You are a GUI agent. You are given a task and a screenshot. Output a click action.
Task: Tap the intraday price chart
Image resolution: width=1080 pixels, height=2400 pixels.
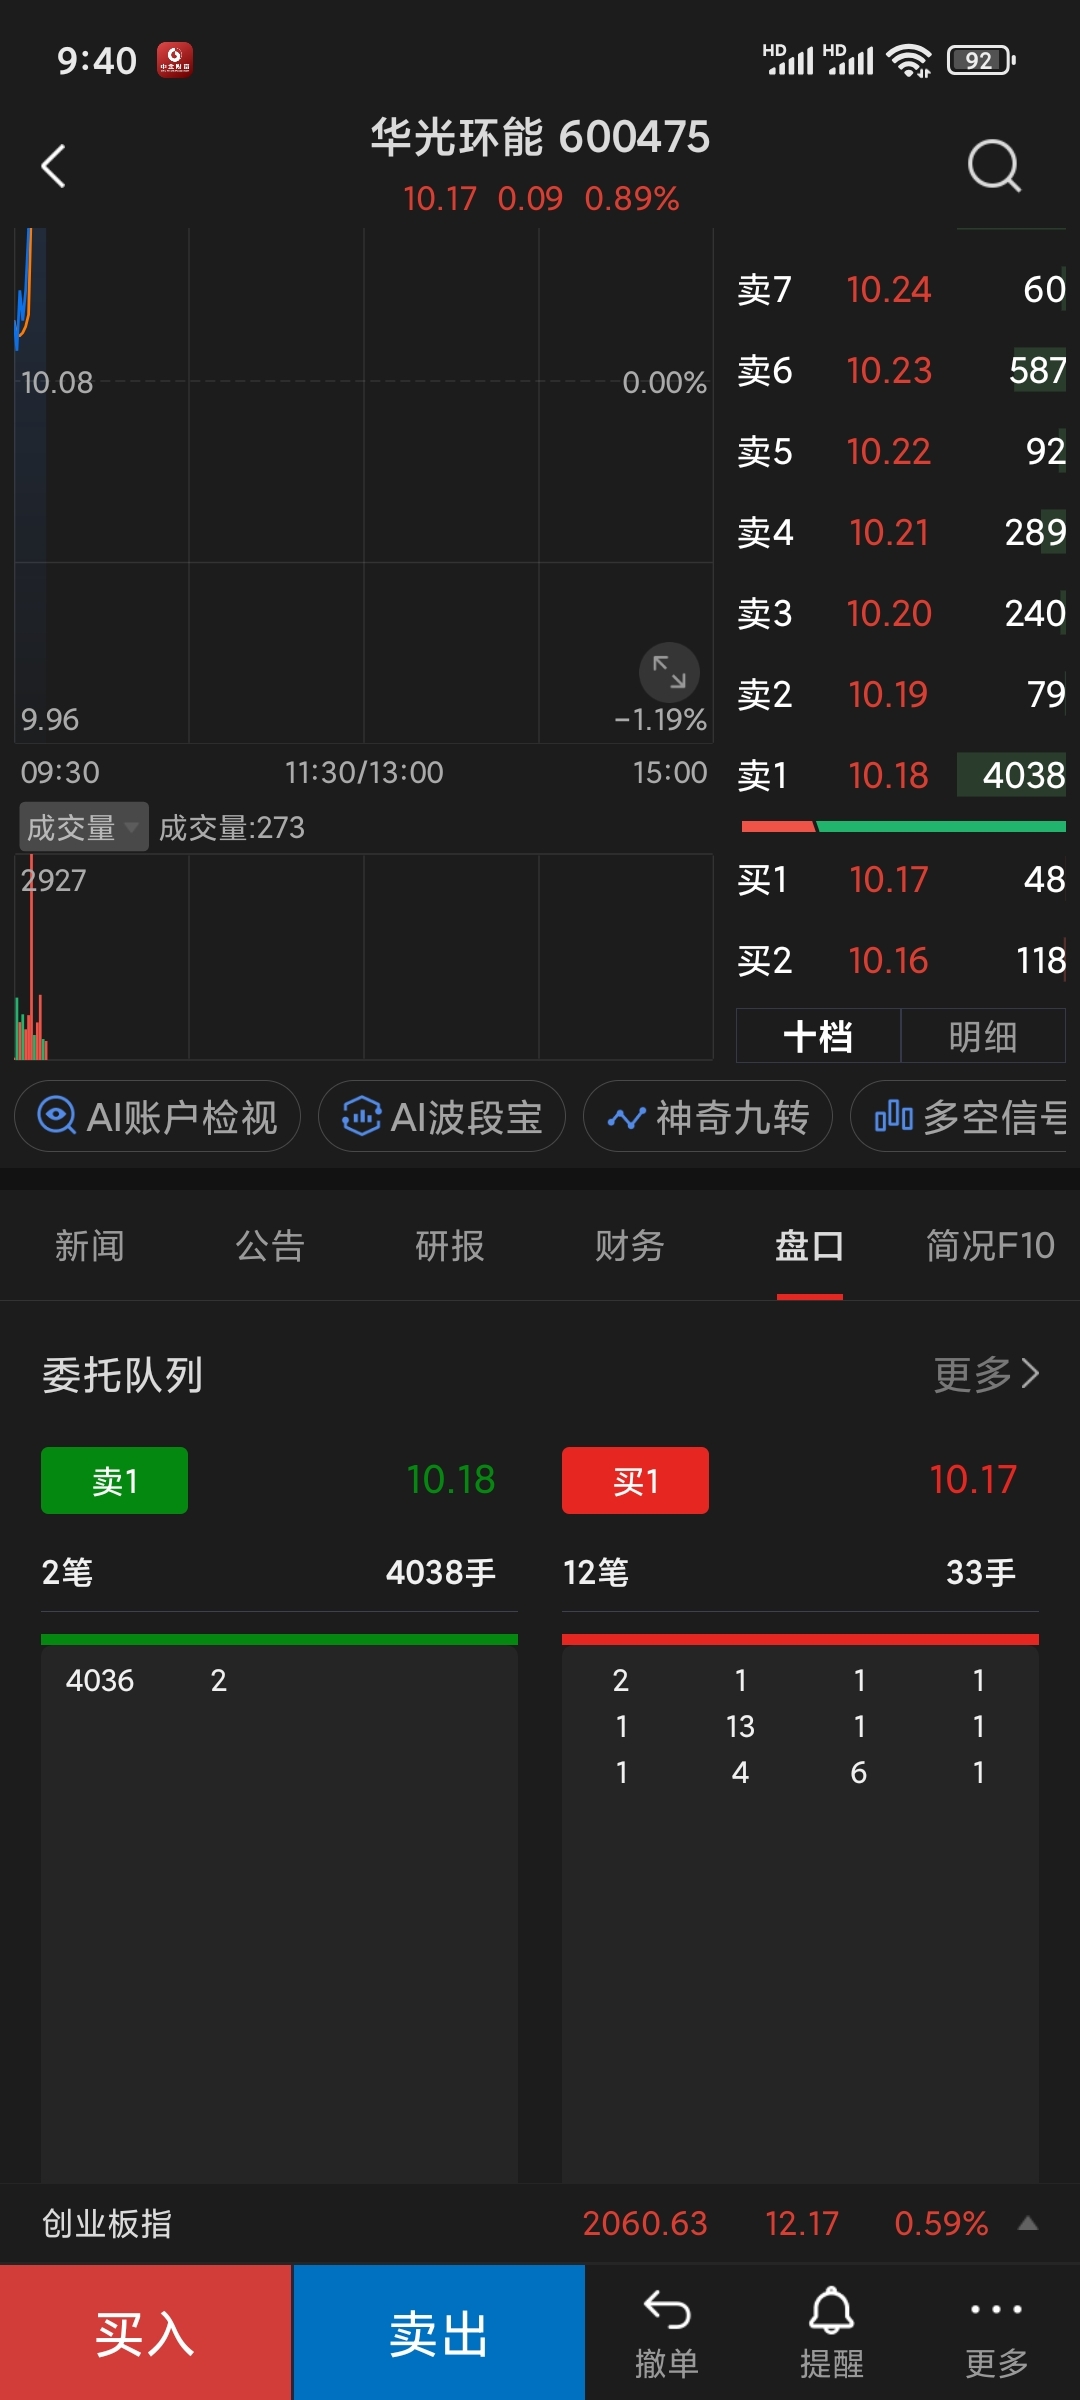[364, 485]
